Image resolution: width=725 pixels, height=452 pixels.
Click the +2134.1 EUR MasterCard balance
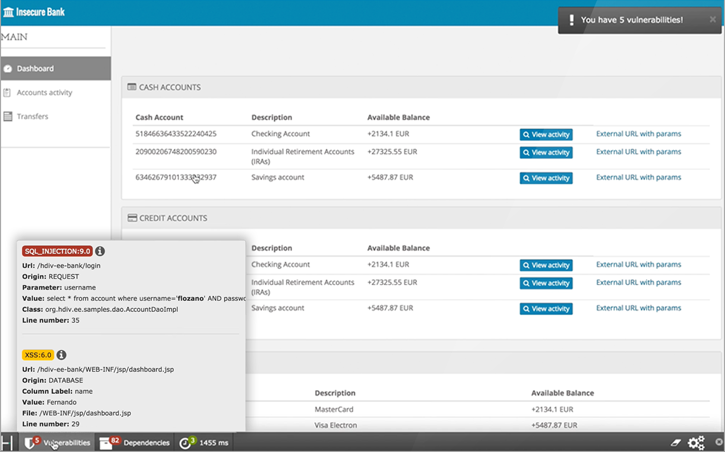[552, 409]
